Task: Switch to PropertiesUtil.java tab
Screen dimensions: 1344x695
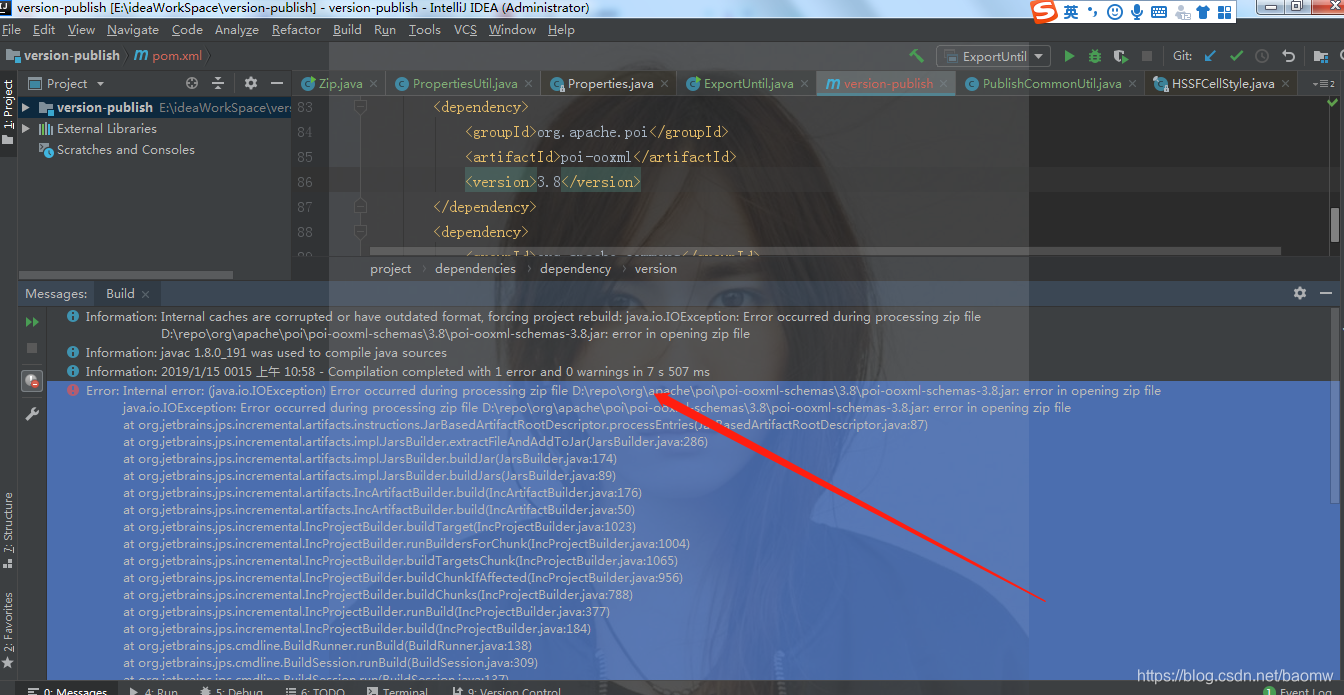Action: [464, 83]
